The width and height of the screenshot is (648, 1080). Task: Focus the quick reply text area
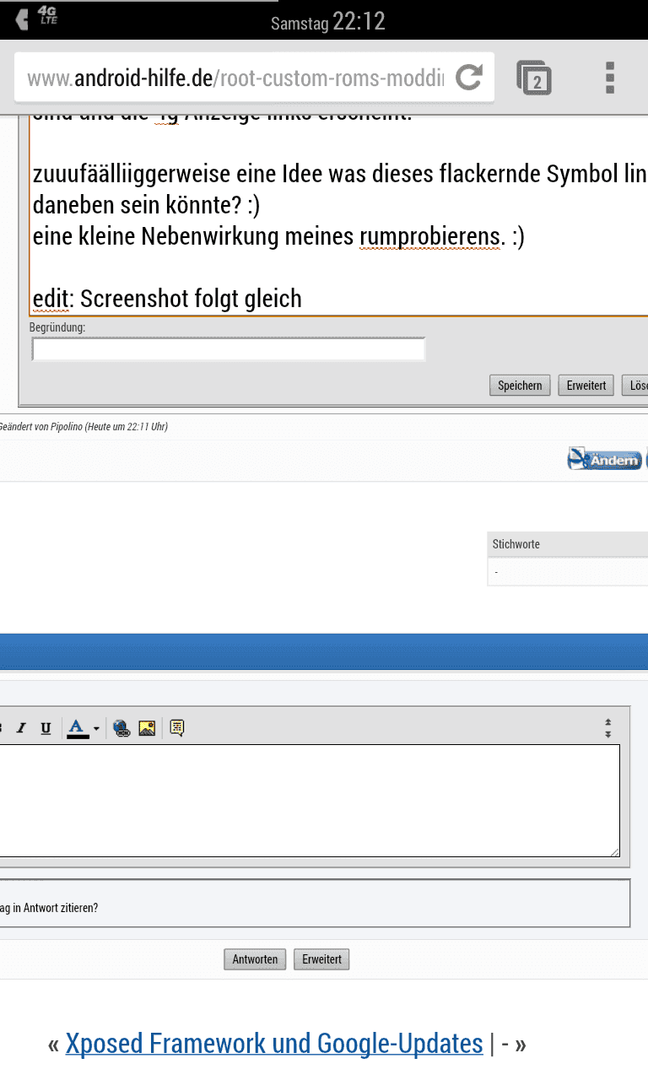coord(310,801)
